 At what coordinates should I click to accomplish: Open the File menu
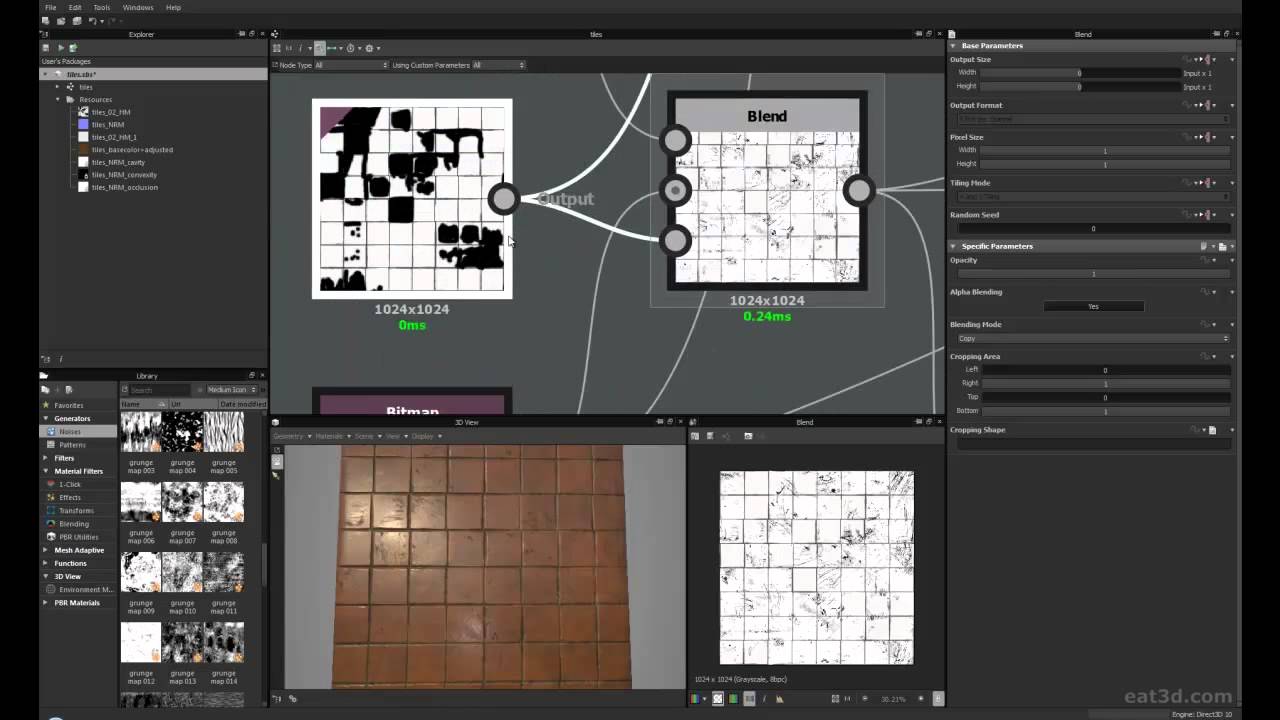[x=50, y=7]
